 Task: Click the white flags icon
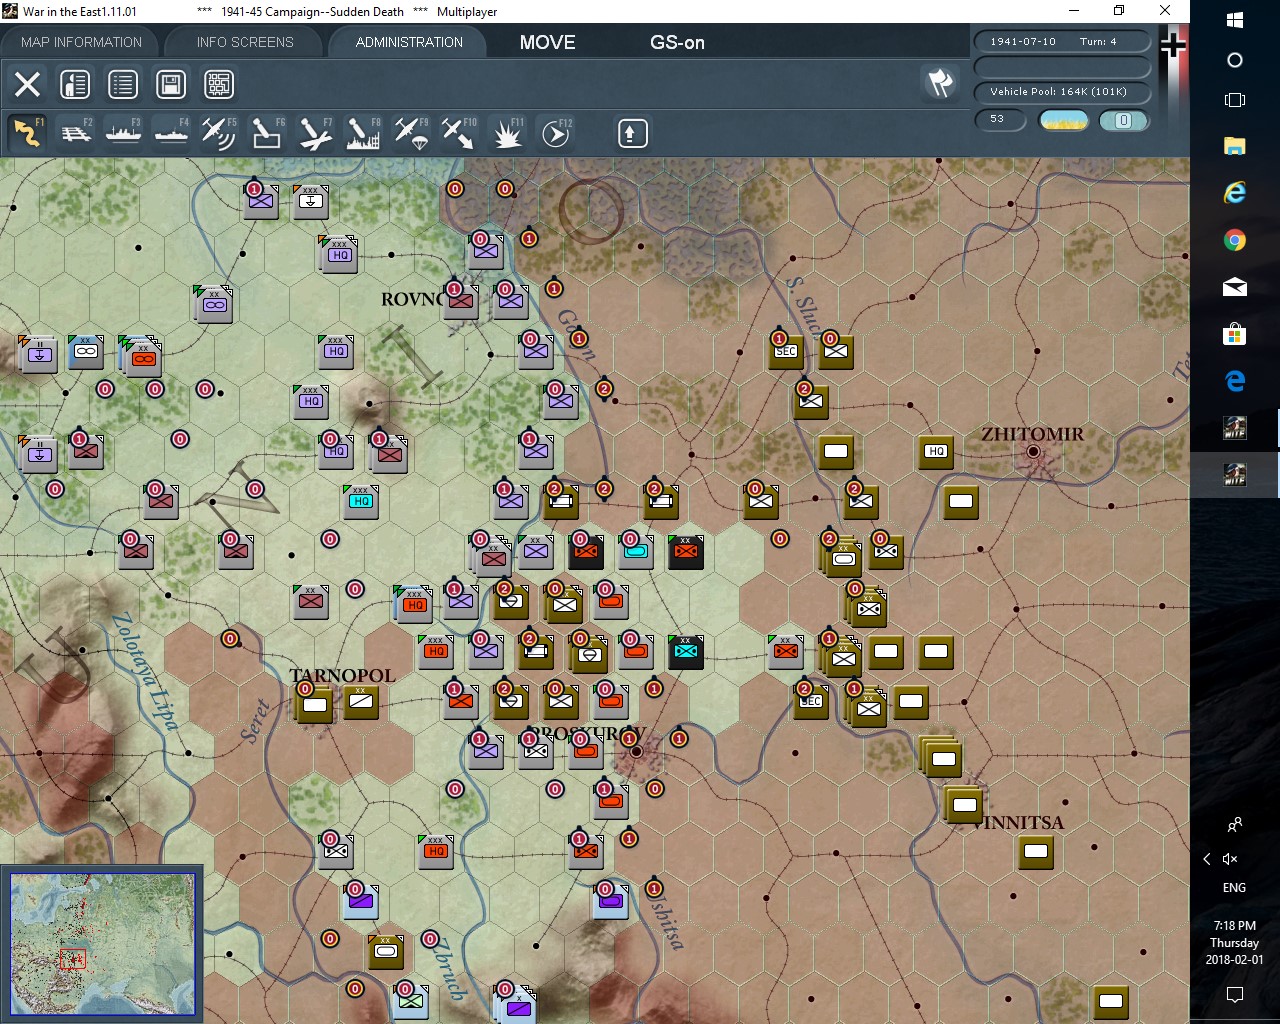(x=940, y=83)
